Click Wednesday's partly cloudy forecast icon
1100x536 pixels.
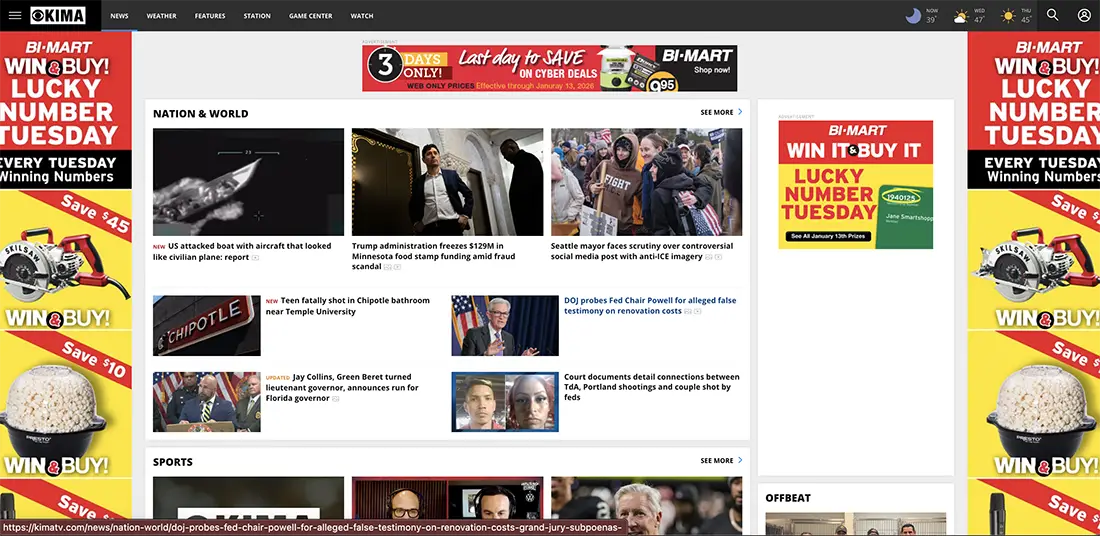(x=960, y=15)
